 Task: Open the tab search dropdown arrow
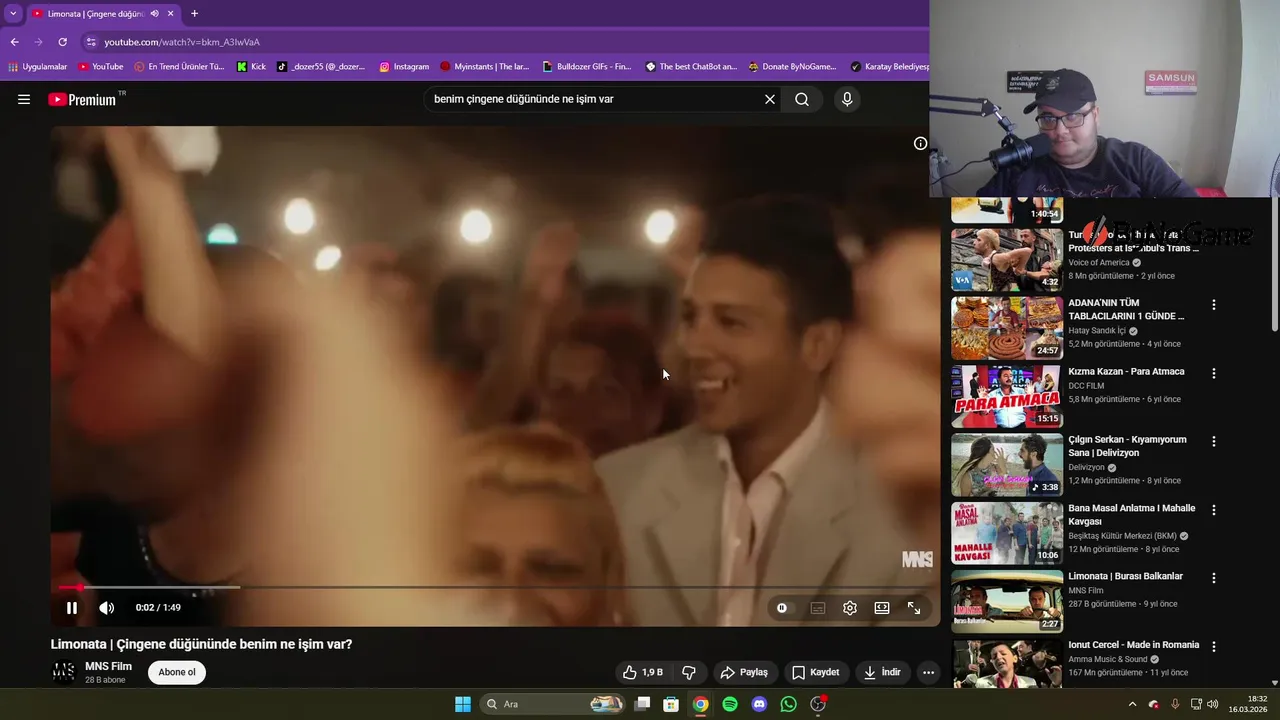click(x=13, y=14)
